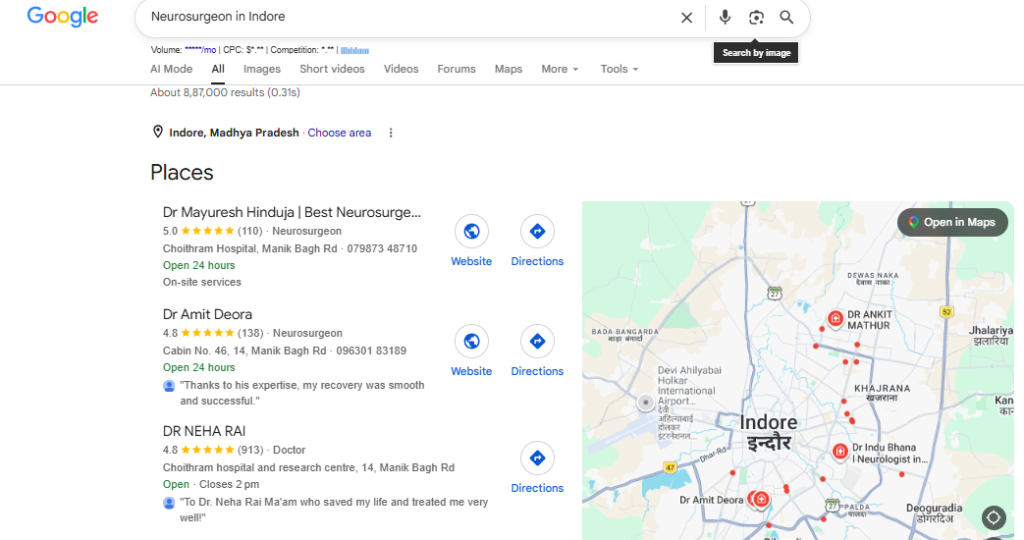Click the search volume link in keyword bar
Viewport: 1024px width, 540px height.
pyautogui.click(x=200, y=50)
